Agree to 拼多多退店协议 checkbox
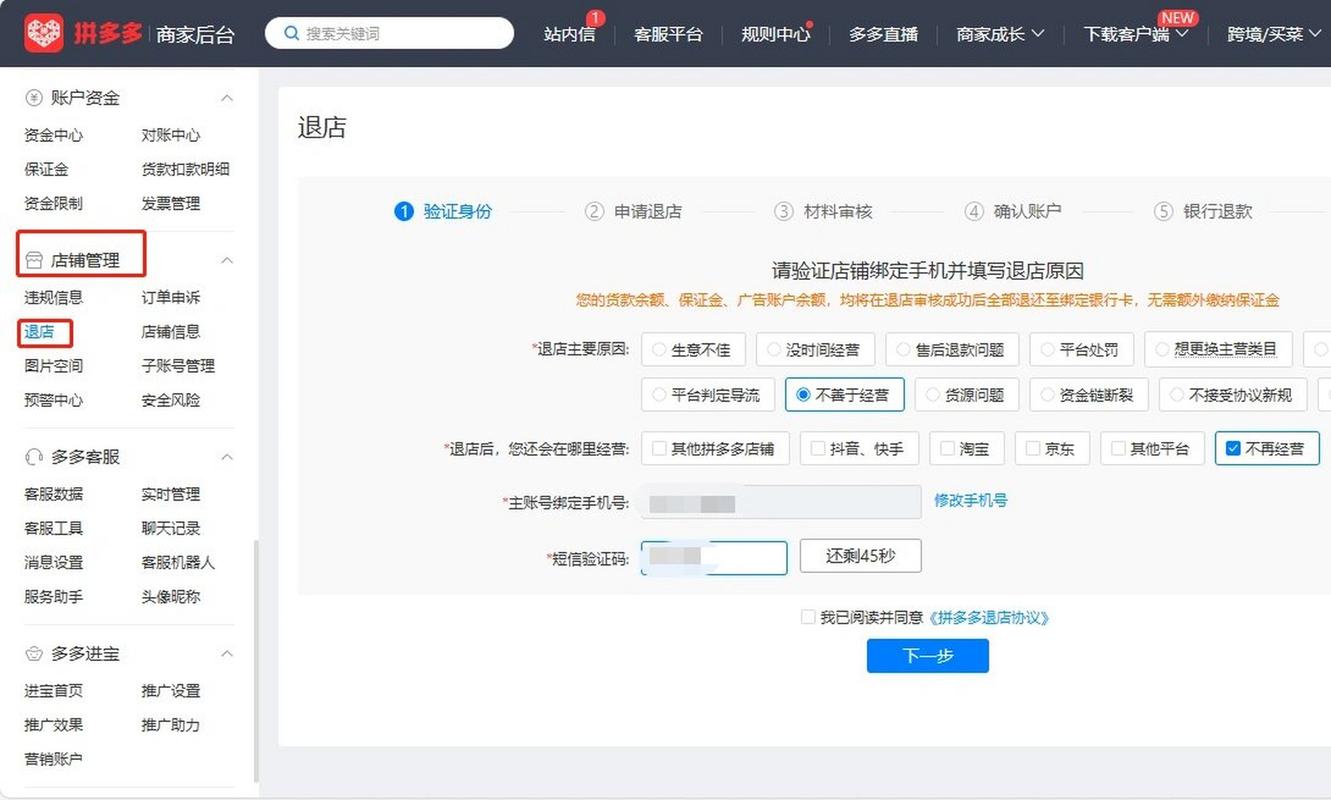 pos(808,618)
